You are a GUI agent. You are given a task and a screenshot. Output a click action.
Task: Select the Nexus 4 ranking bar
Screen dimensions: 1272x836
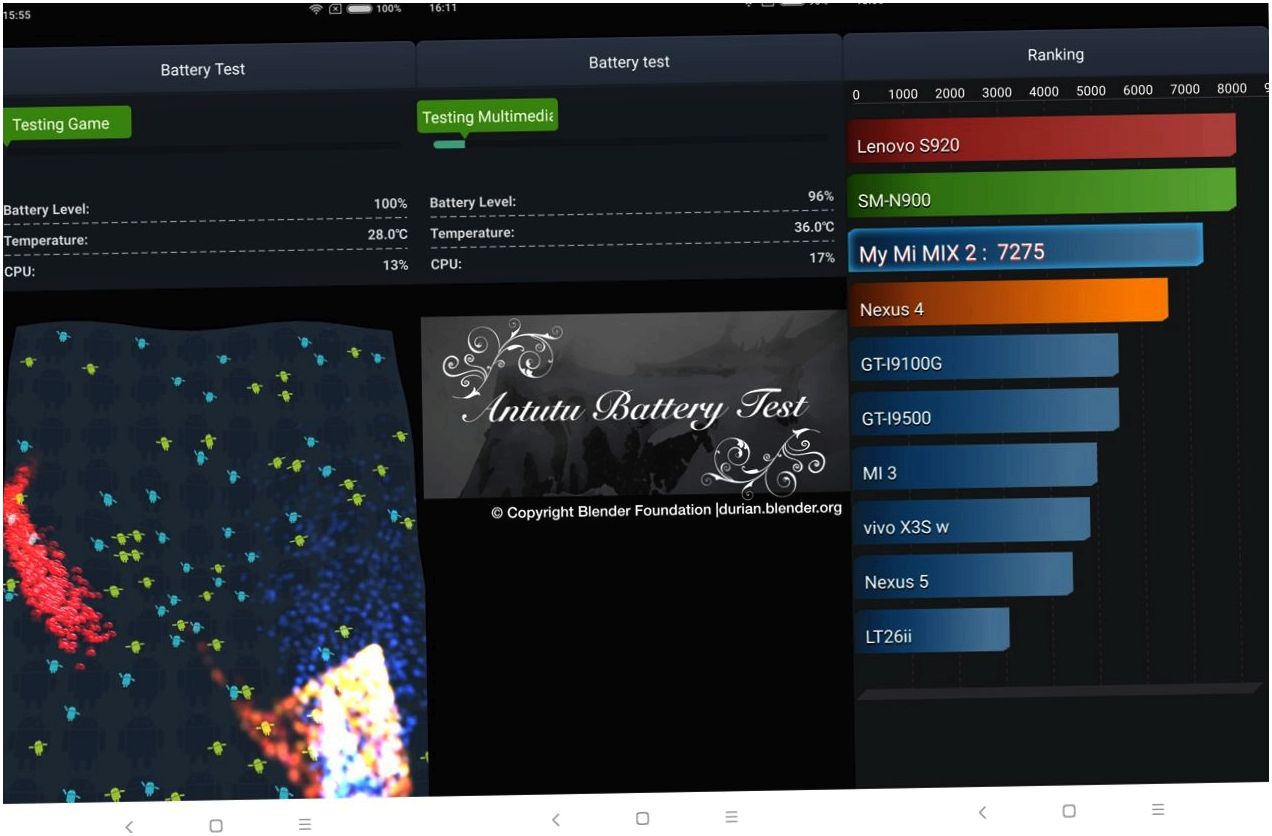(1007, 301)
